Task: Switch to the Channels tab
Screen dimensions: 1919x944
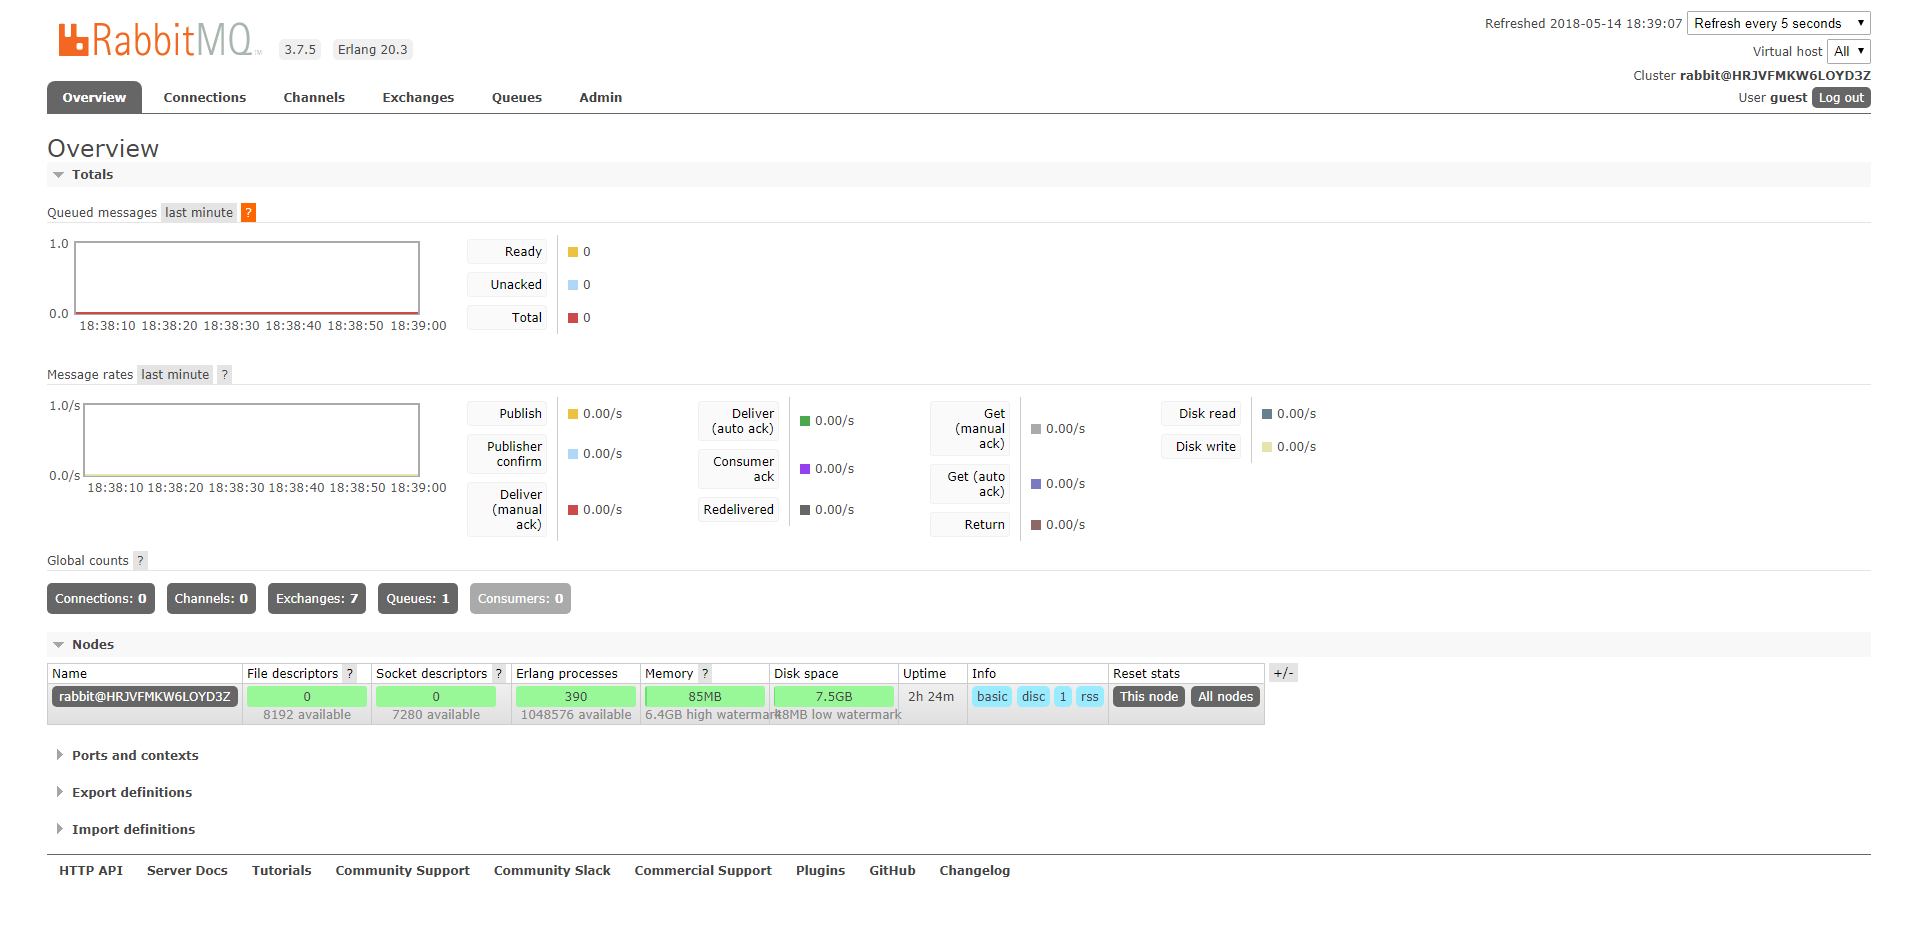Action: click(314, 97)
